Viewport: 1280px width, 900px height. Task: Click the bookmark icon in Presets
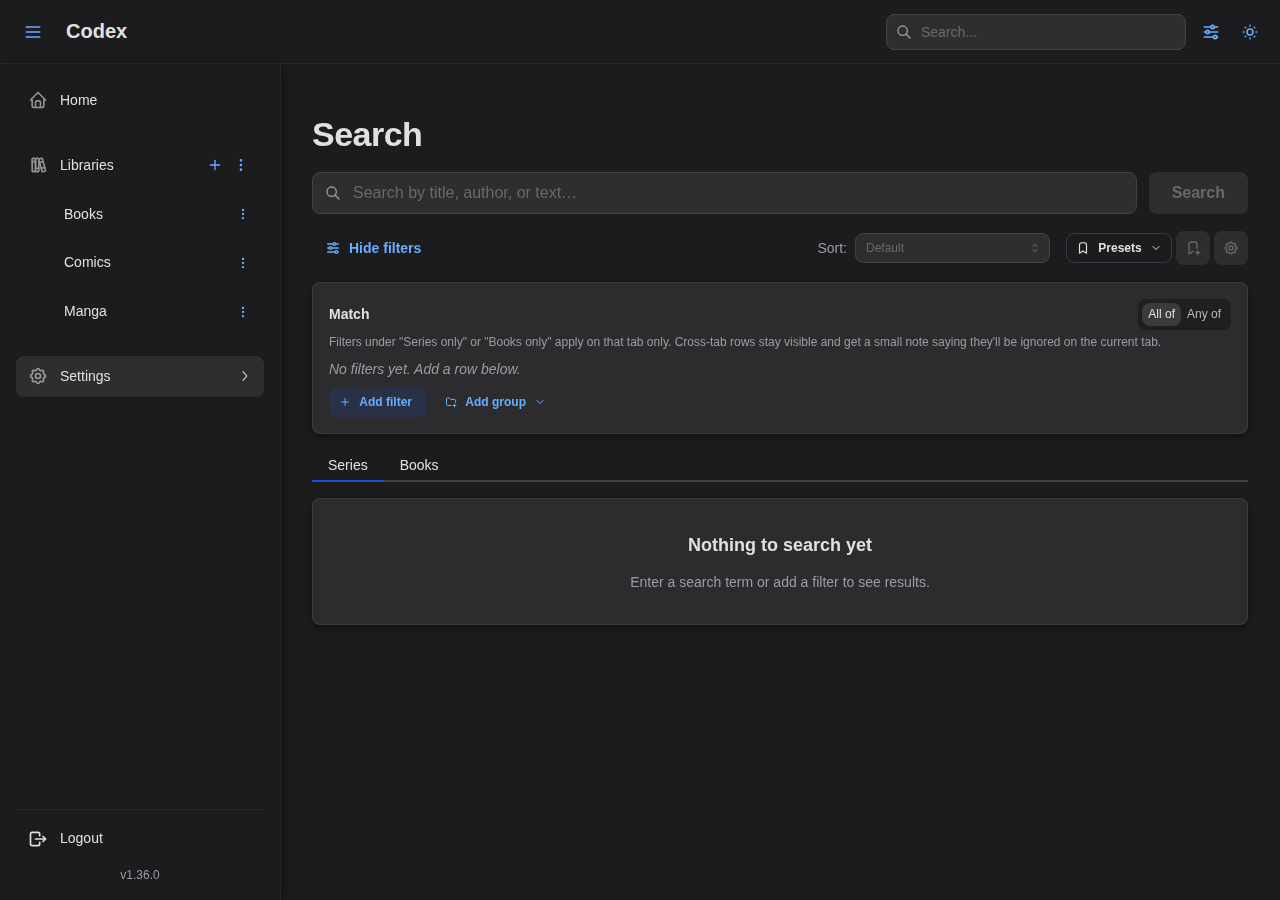1083,248
